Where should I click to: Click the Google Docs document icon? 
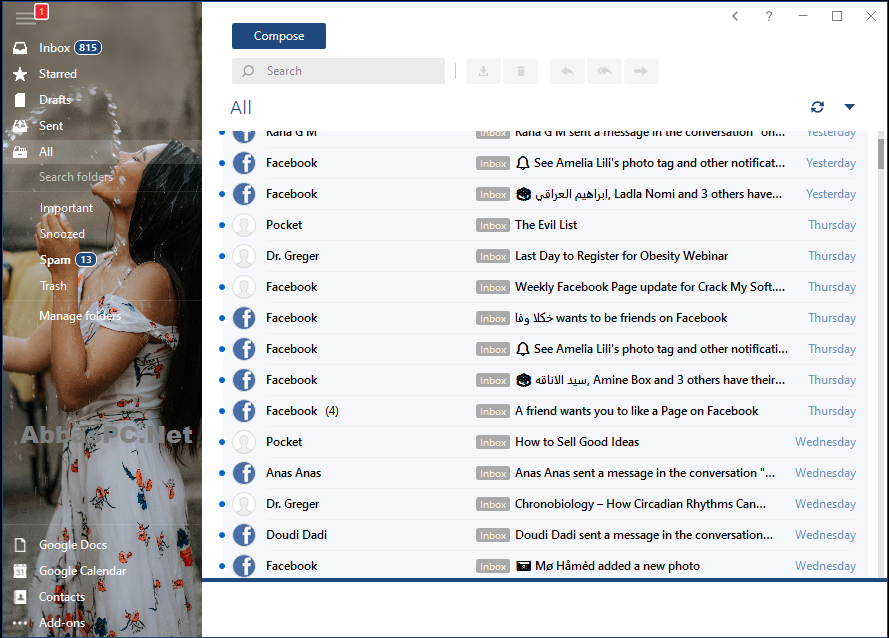coord(20,545)
